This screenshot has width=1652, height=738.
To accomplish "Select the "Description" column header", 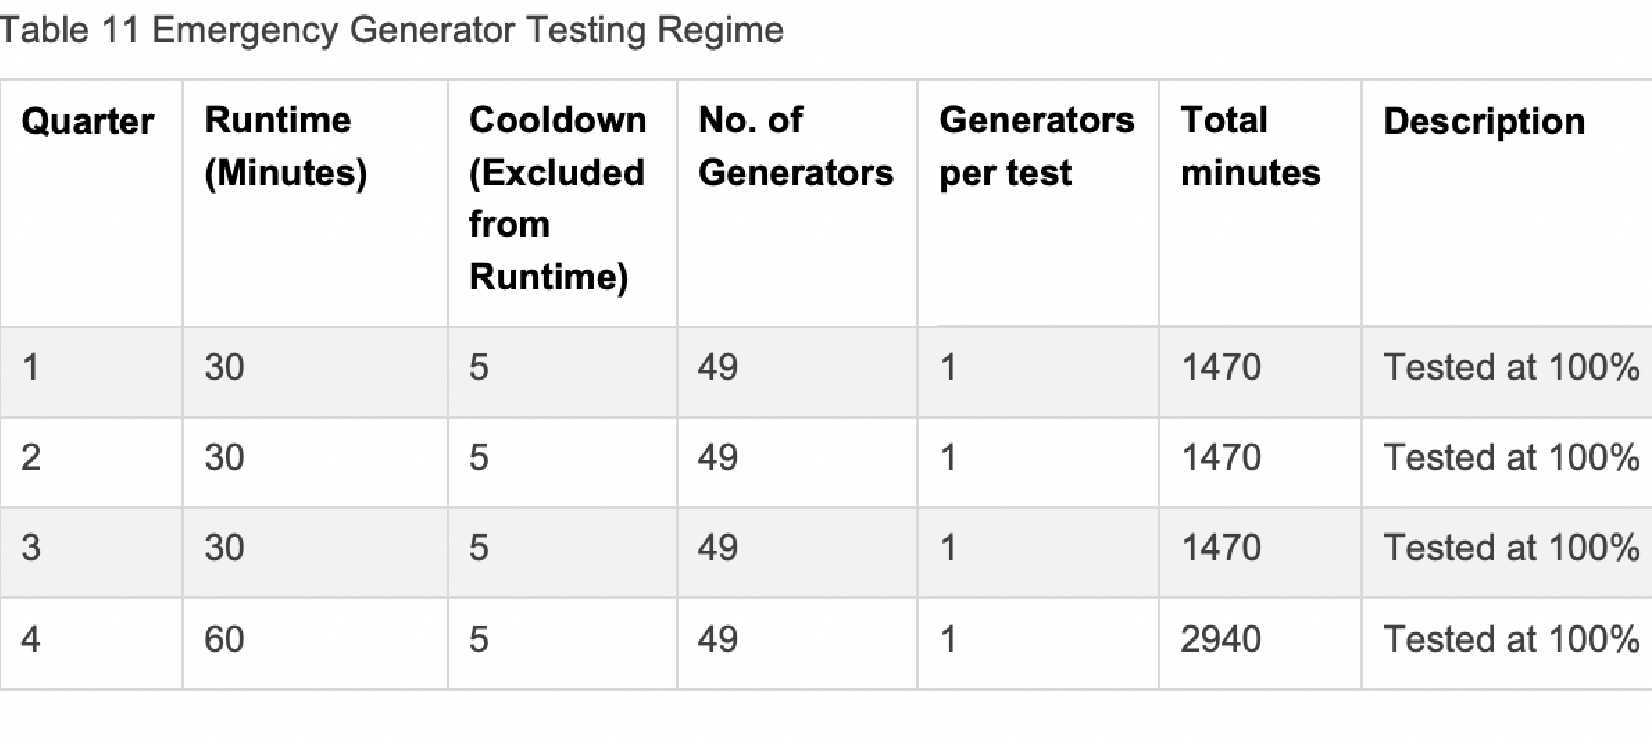I will [1483, 121].
